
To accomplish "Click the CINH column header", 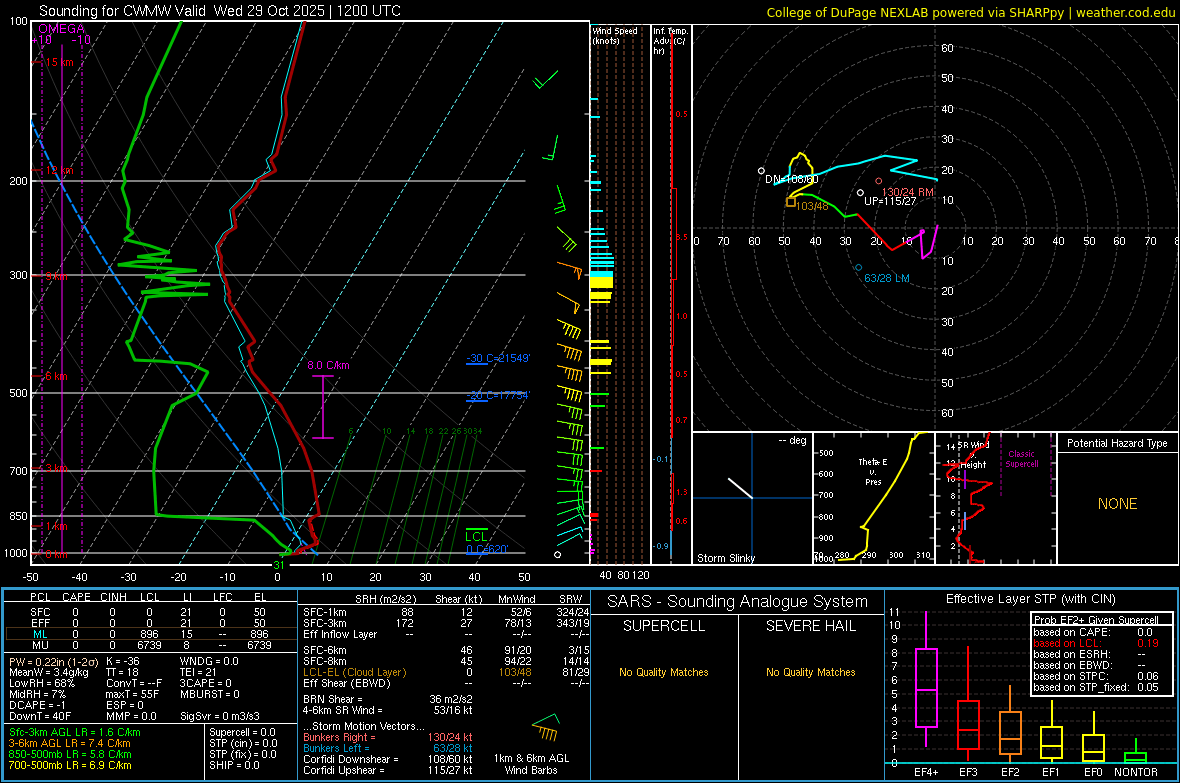I will (113, 597).
